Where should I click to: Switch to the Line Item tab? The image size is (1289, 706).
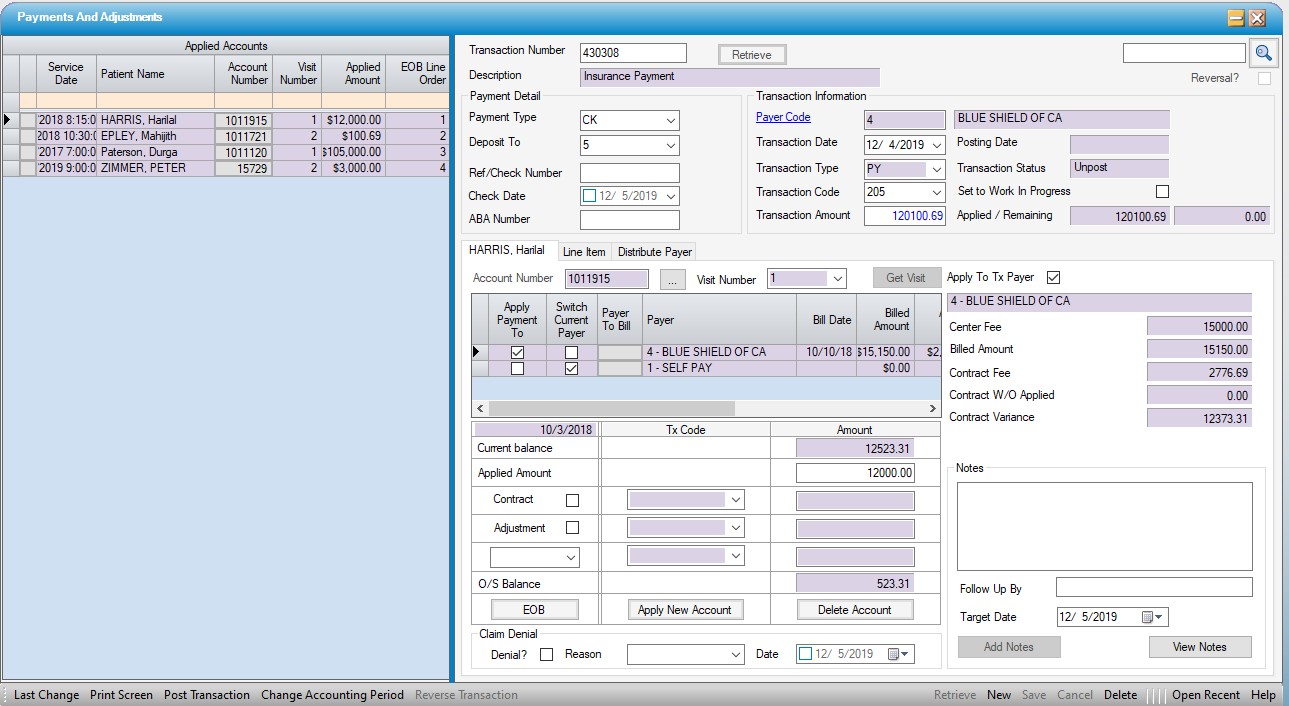click(x=583, y=252)
